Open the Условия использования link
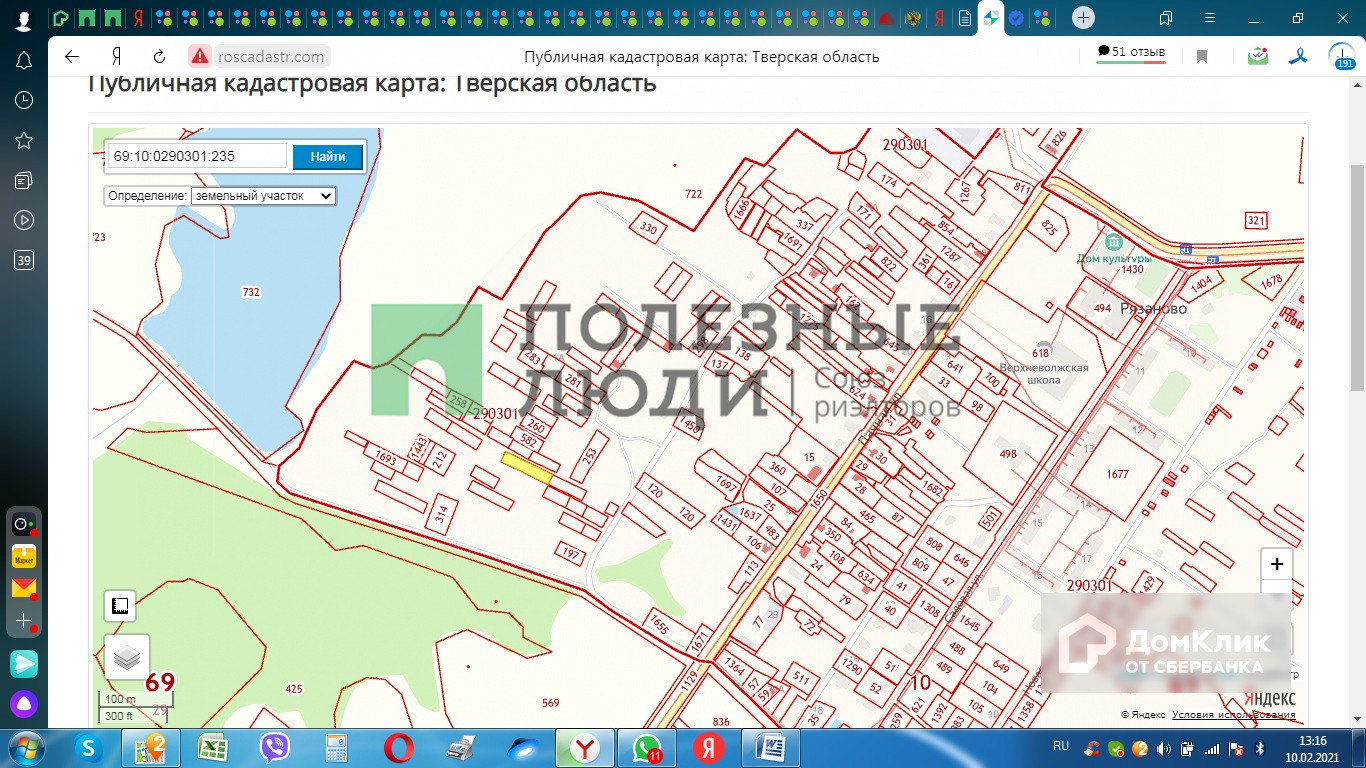The image size is (1366, 768). coord(1233,715)
